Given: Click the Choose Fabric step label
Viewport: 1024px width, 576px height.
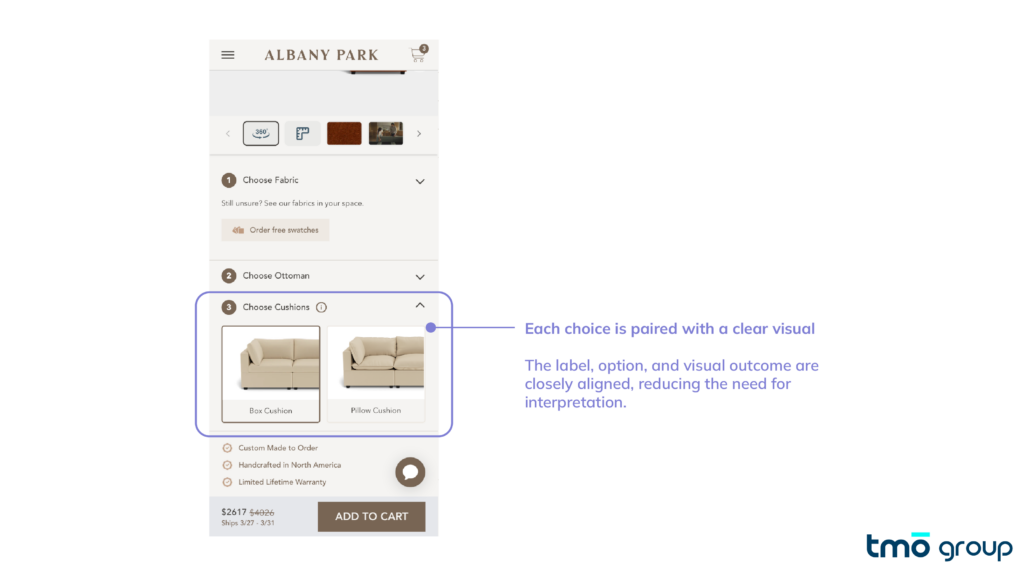Looking at the screenshot, I should [270, 180].
